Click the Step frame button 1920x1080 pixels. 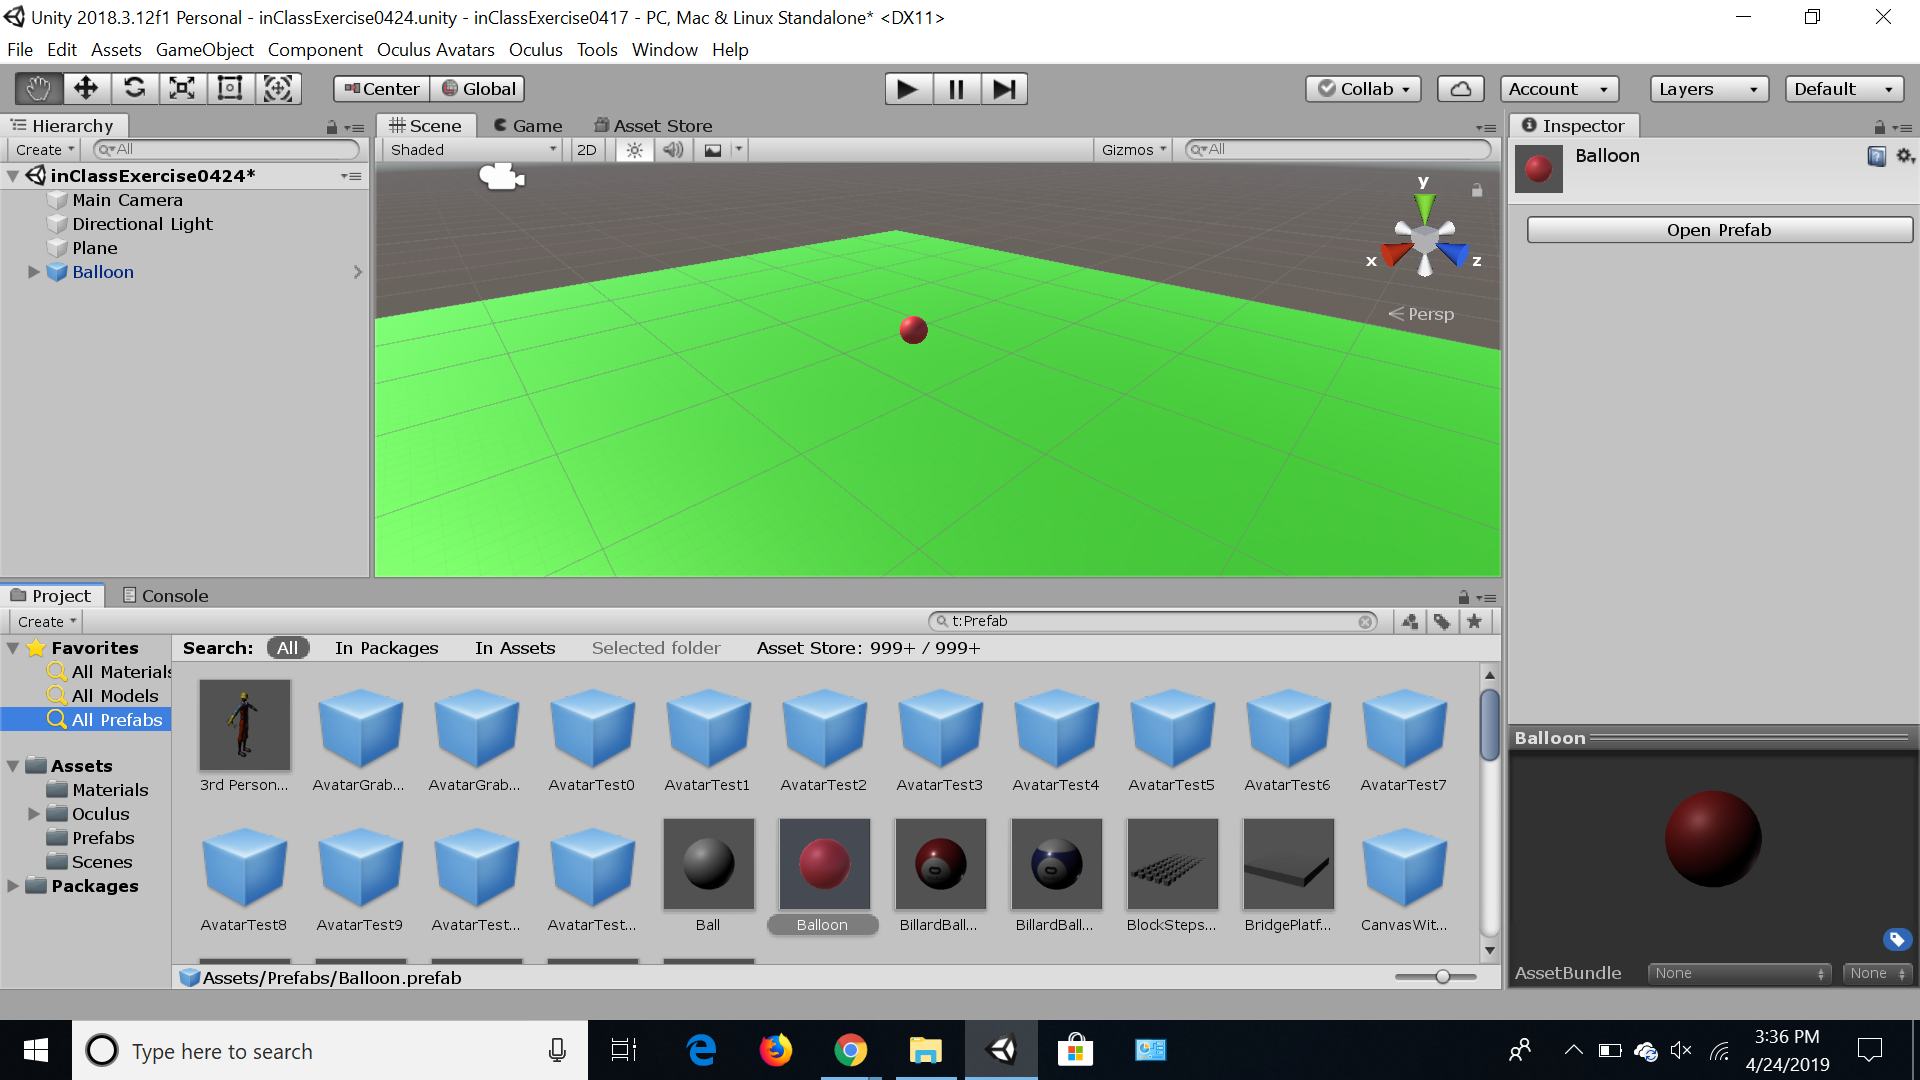point(1004,89)
